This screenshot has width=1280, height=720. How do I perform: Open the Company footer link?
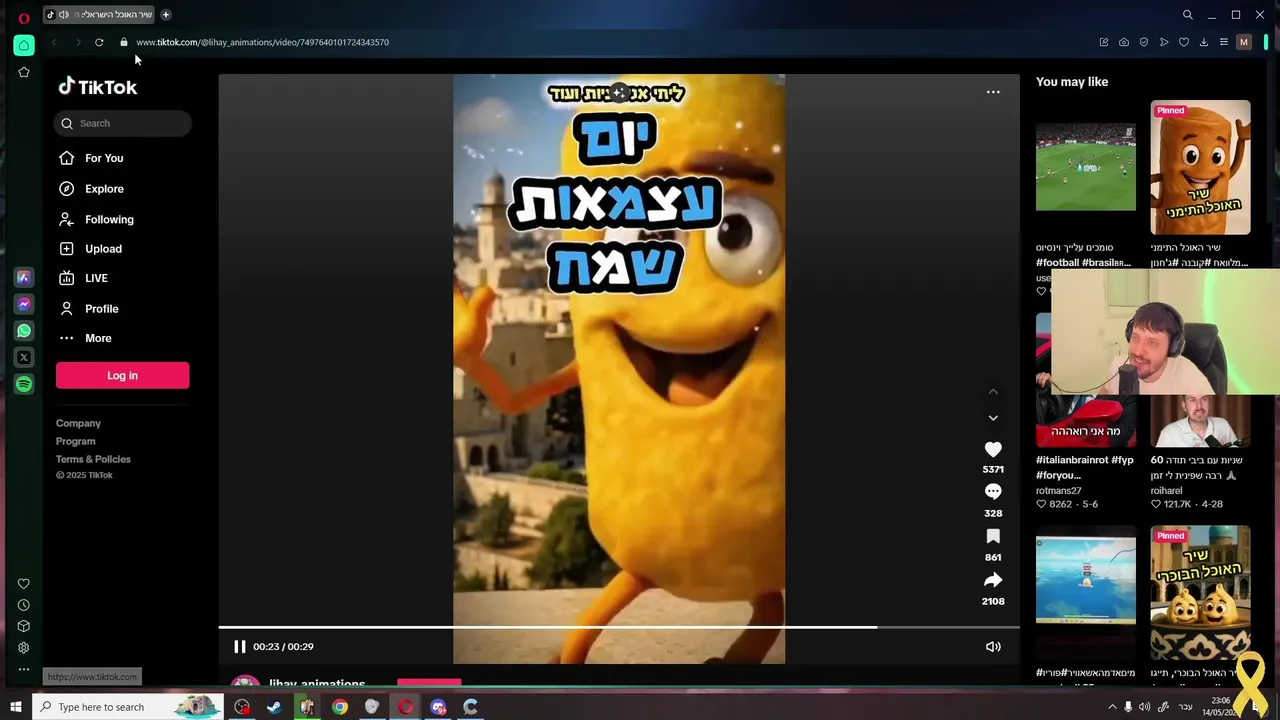coord(78,423)
